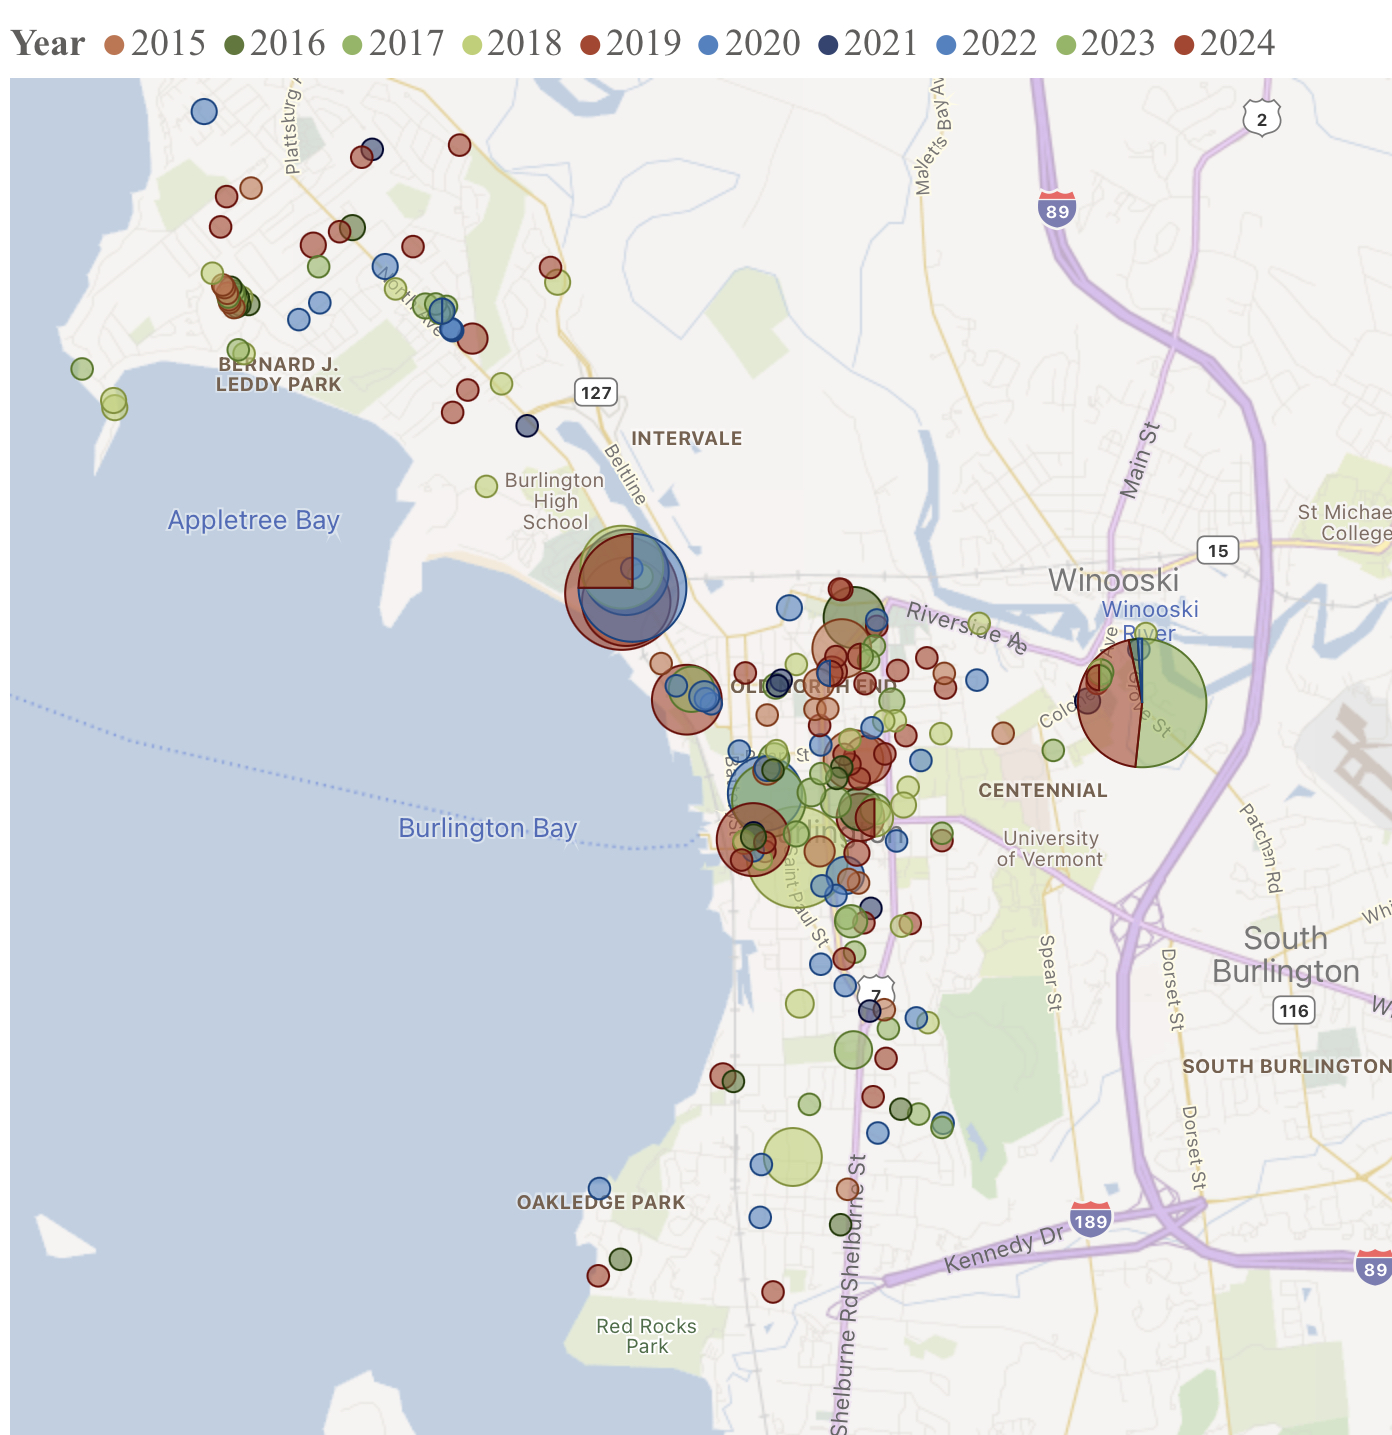Choose the 2024 legend label
Viewport: 1392px width, 1435px height.
click(1237, 44)
